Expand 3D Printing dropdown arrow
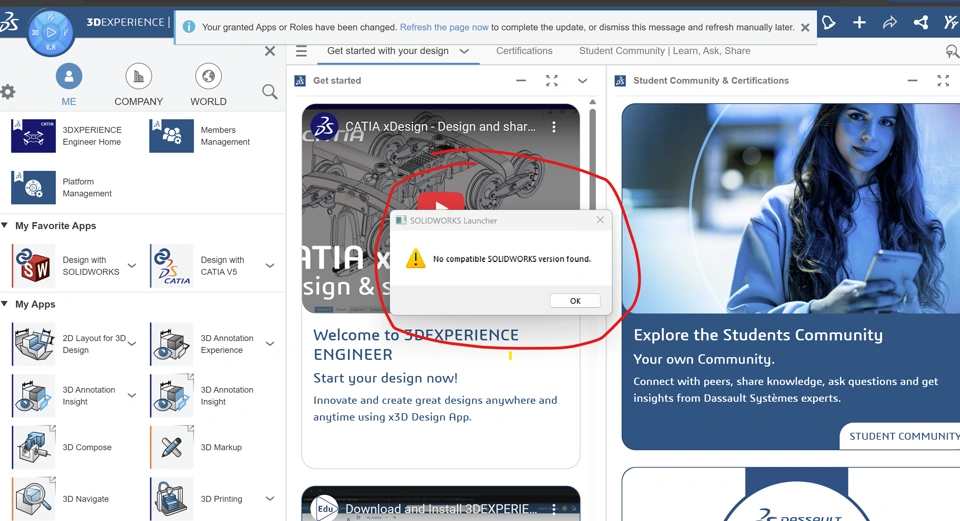This screenshot has height=521, width=960. (x=270, y=498)
